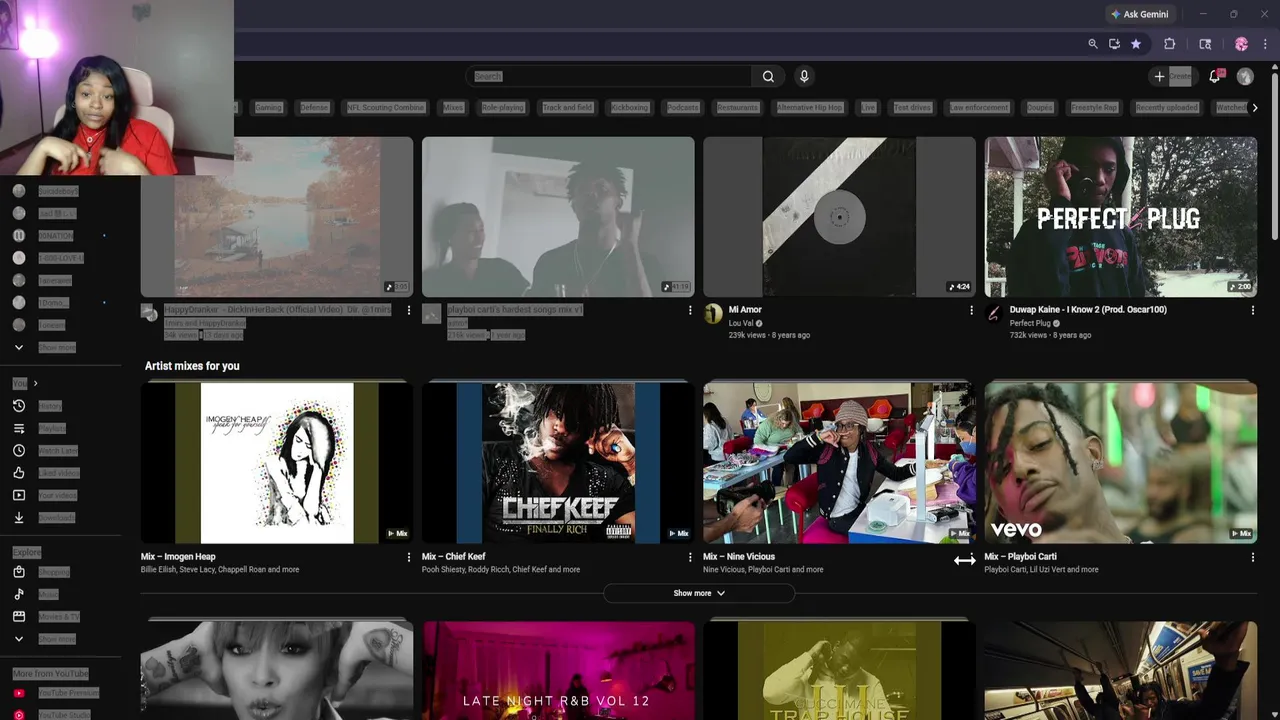Select the Freestyle Rap chip

click(1094, 107)
